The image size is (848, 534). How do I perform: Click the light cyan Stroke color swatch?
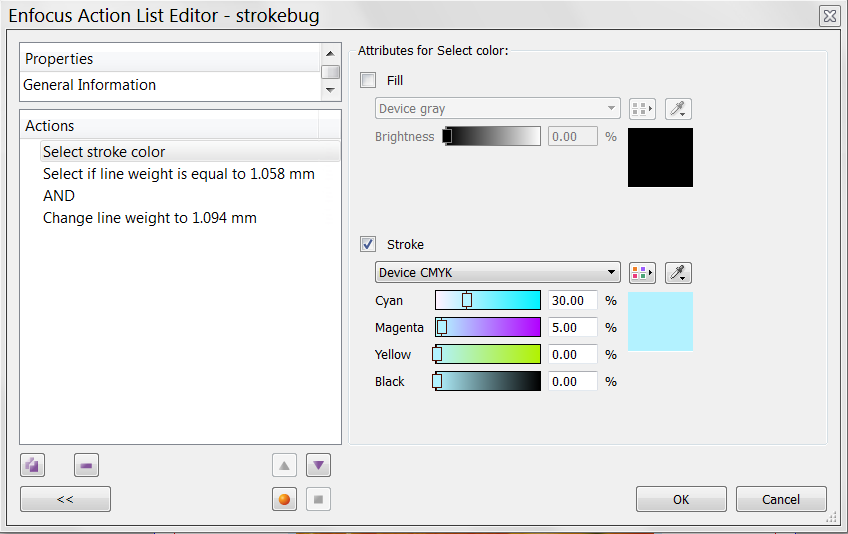[x=660, y=321]
